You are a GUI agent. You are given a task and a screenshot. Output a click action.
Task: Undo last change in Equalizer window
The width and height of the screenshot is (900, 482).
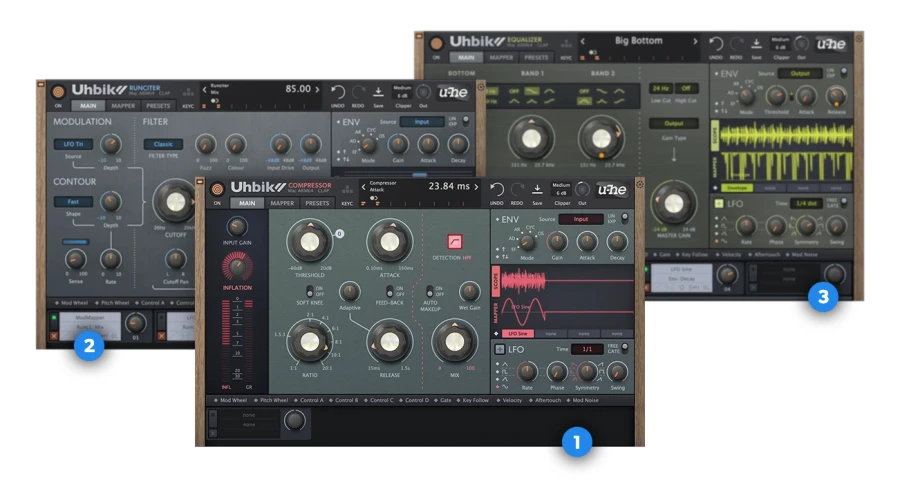[x=716, y=44]
